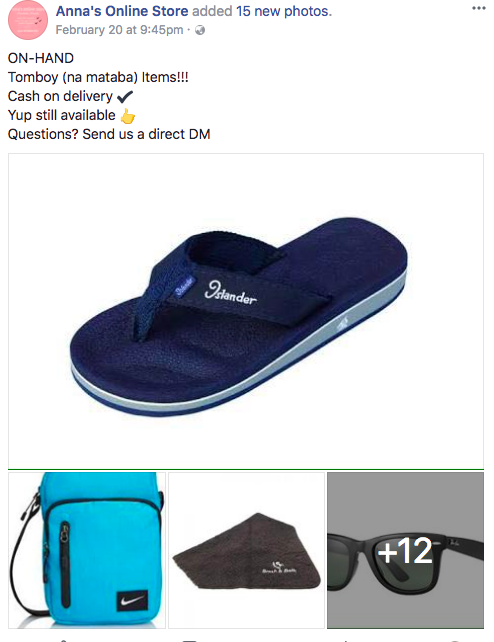Click the Questions? Send us a direct DM line
The height and width of the screenshot is (642, 494).
click(109, 134)
